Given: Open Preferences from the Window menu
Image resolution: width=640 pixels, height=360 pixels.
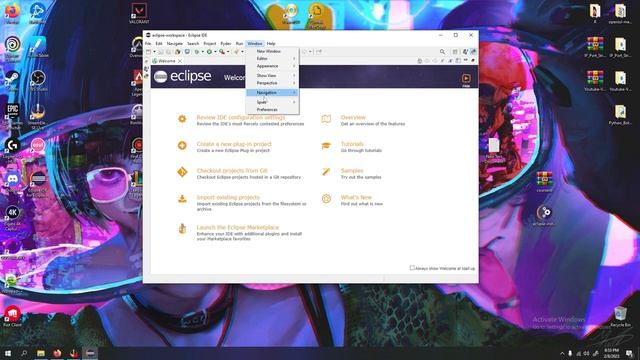Looking at the screenshot, I should (272, 110).
